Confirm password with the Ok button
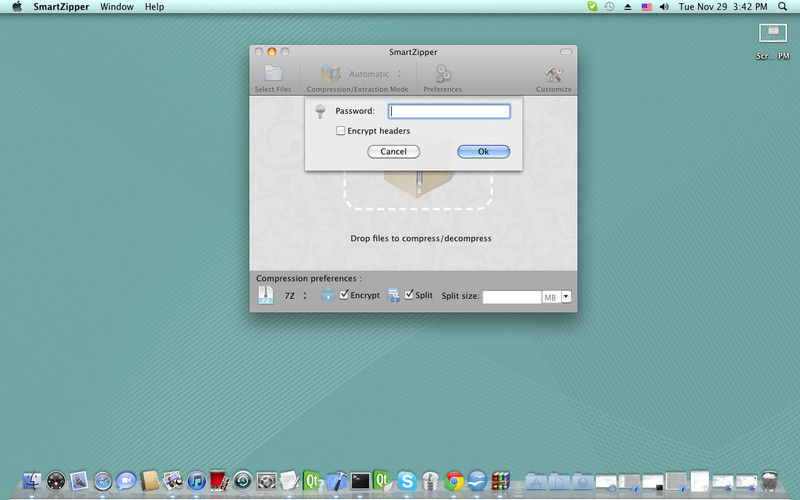 click(483, 152)
